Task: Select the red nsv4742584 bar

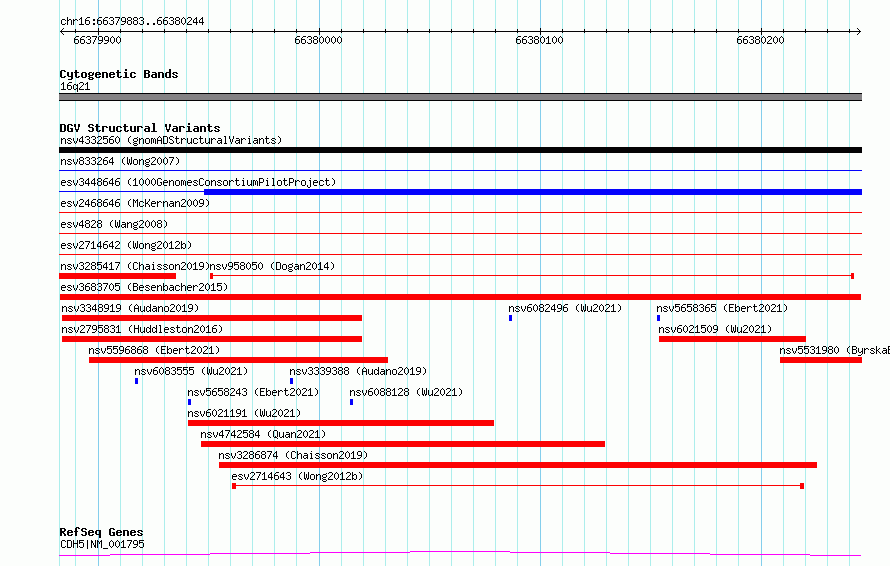Action: [x=403, y=444]
